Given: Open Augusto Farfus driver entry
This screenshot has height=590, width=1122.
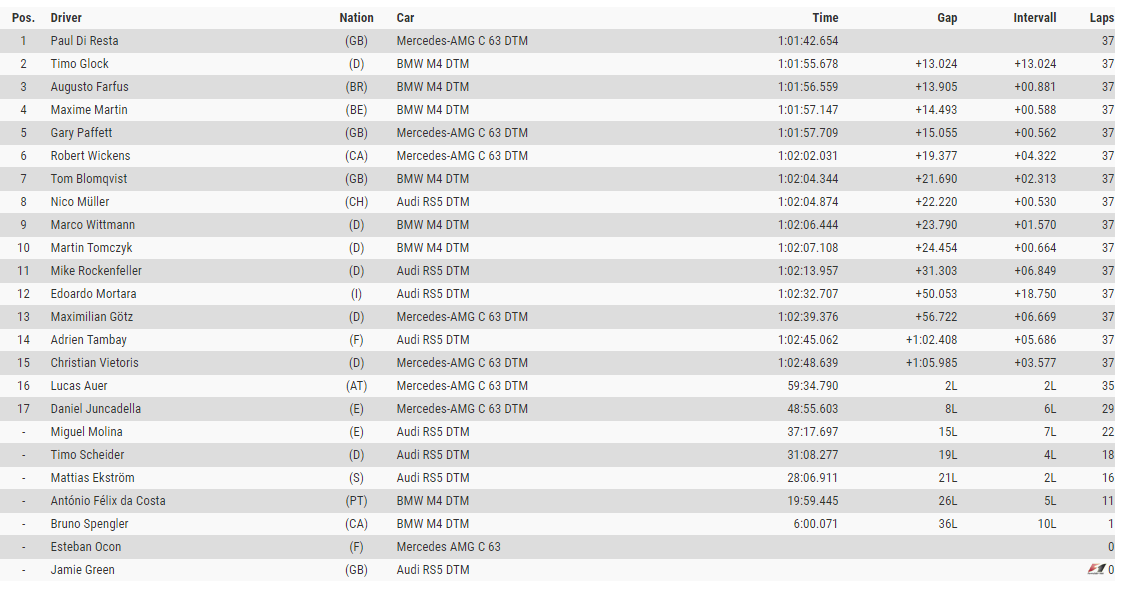Looking at the screenshot, I should [89, 87].
